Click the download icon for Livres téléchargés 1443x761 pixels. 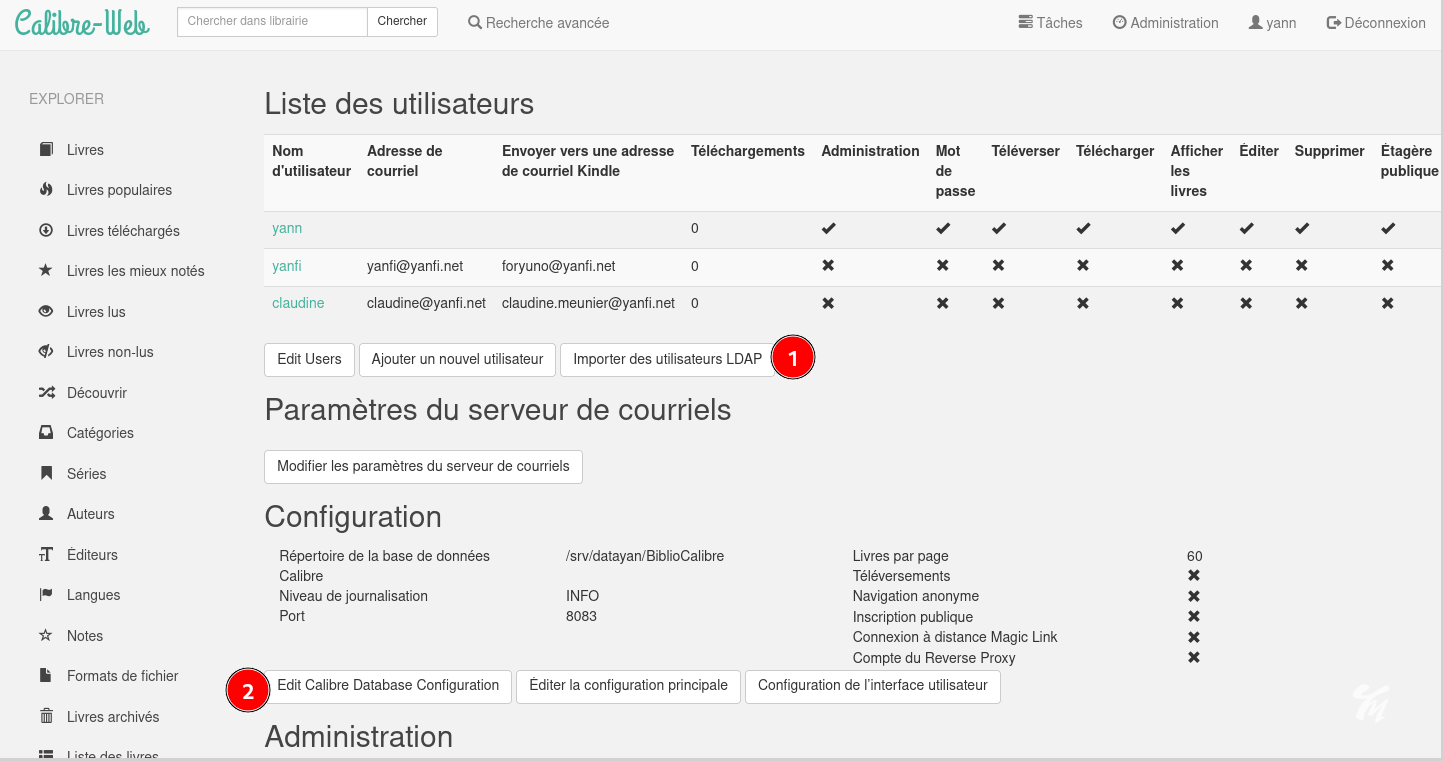46,231
